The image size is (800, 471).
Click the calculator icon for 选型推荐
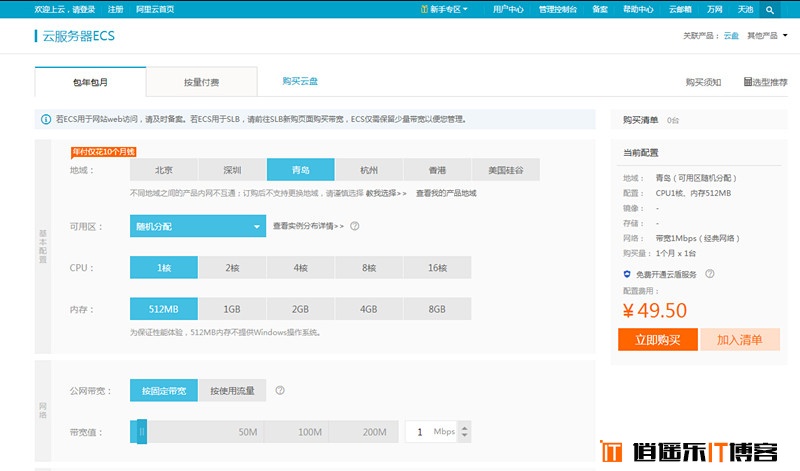[x=747, y=82]
